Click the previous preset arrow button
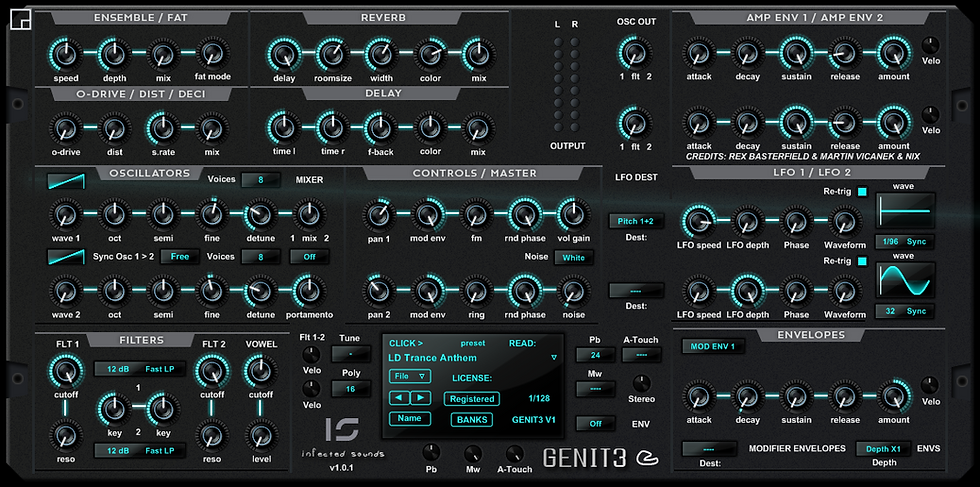The width and height of the screenshot is (980, 487). click(x=399, y=398)
